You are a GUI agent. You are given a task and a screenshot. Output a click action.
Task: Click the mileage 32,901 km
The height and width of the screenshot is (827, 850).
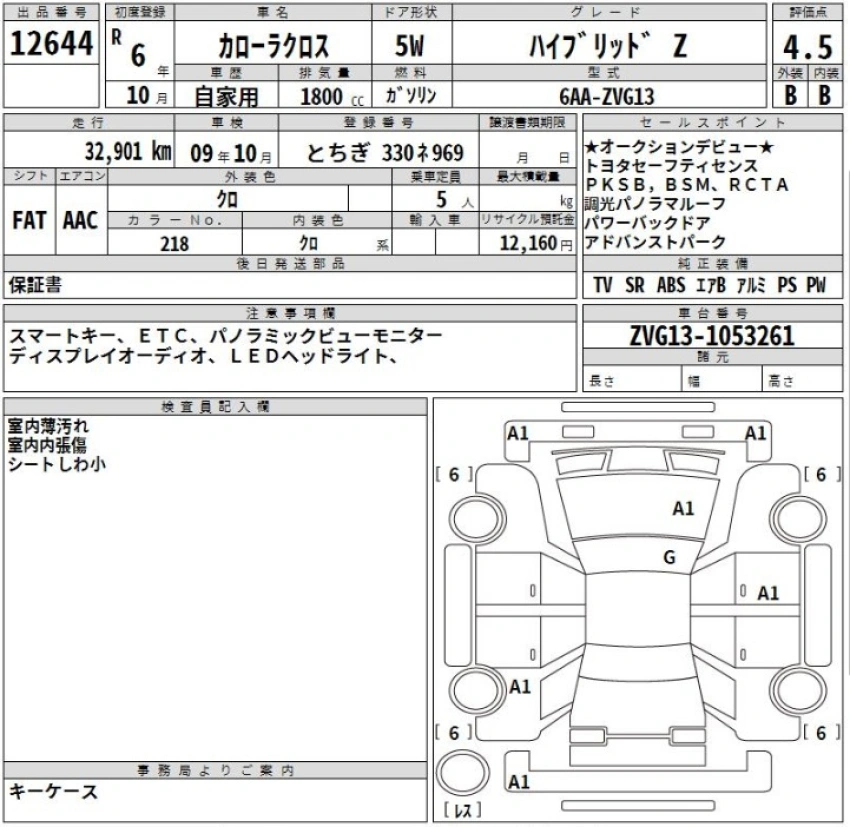tap(128, 151)
